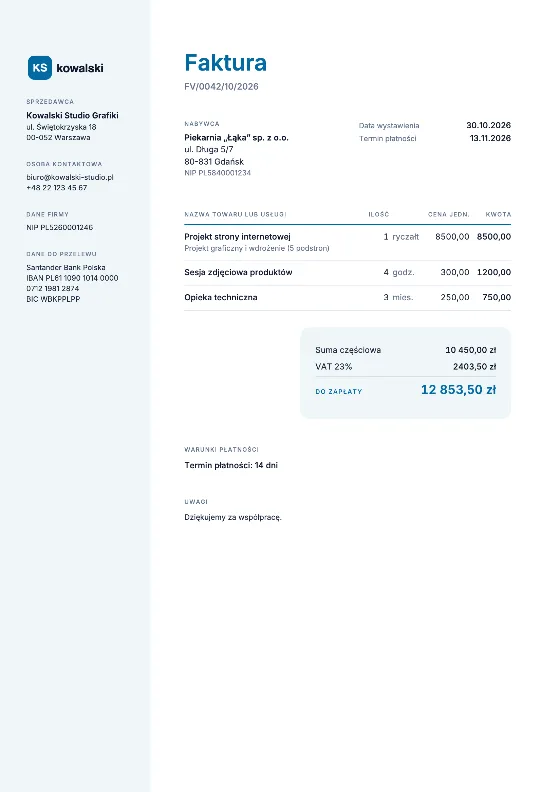Select invoice number FV/0042/10/2026
The height and width of the screenshot is (792, 560).
221,86
